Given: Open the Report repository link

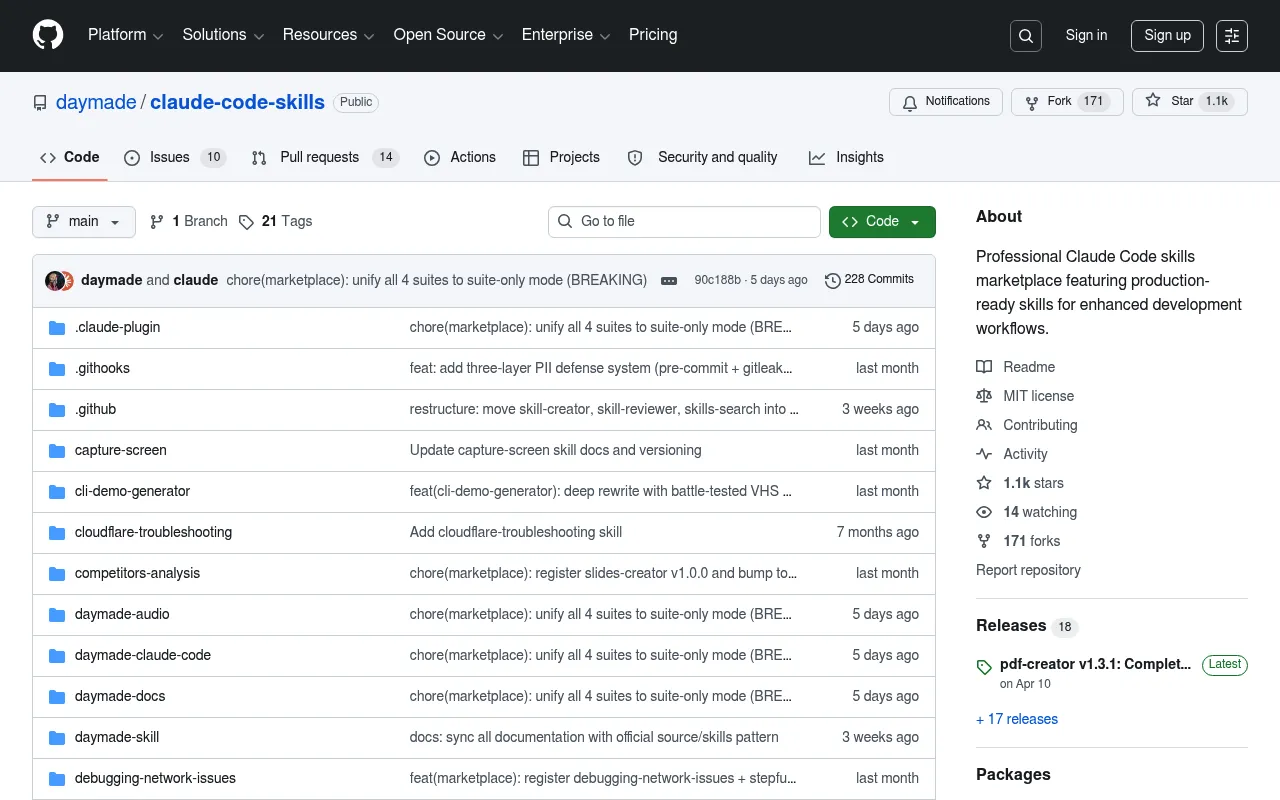Looking at the screenshot, I should (1028, 570).
